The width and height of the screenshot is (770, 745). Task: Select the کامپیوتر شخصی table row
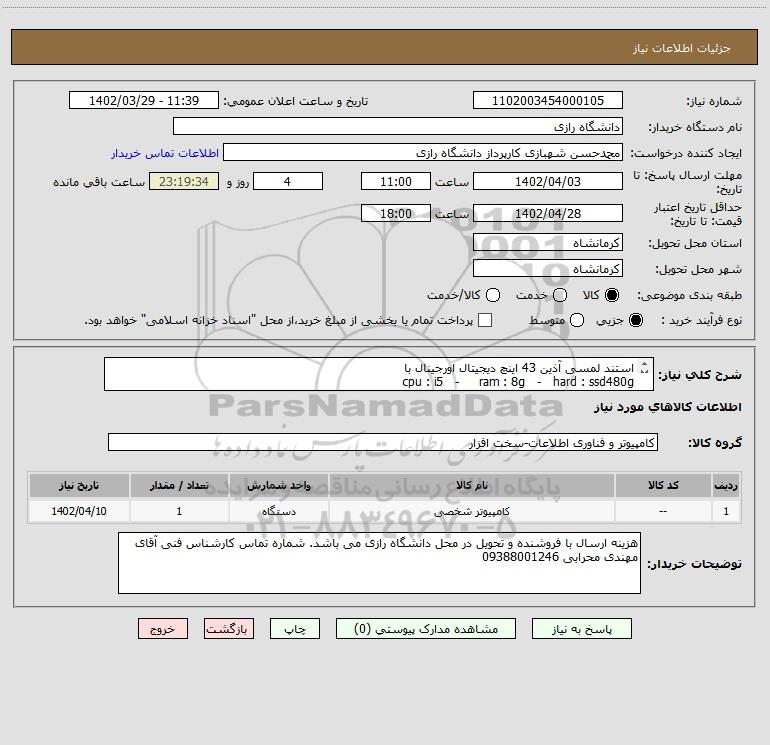pyautogui.click(x=385, y=511)
